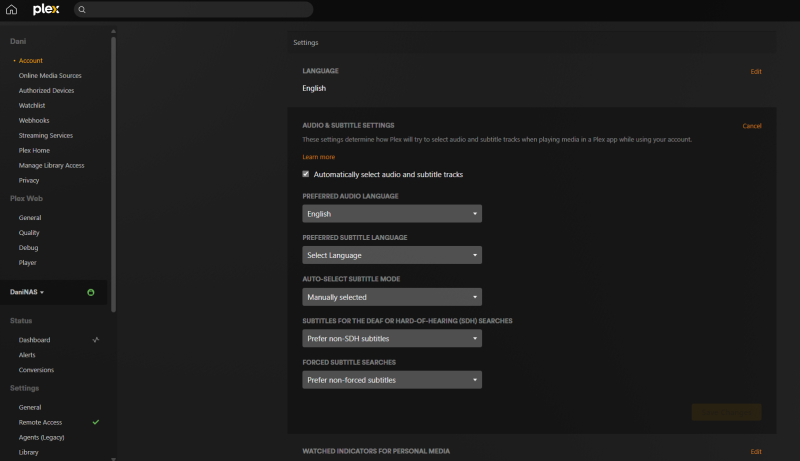Screen dimensions: 800x461
Task: Open Streaming Services settings
Action: [x=46, y=135]
